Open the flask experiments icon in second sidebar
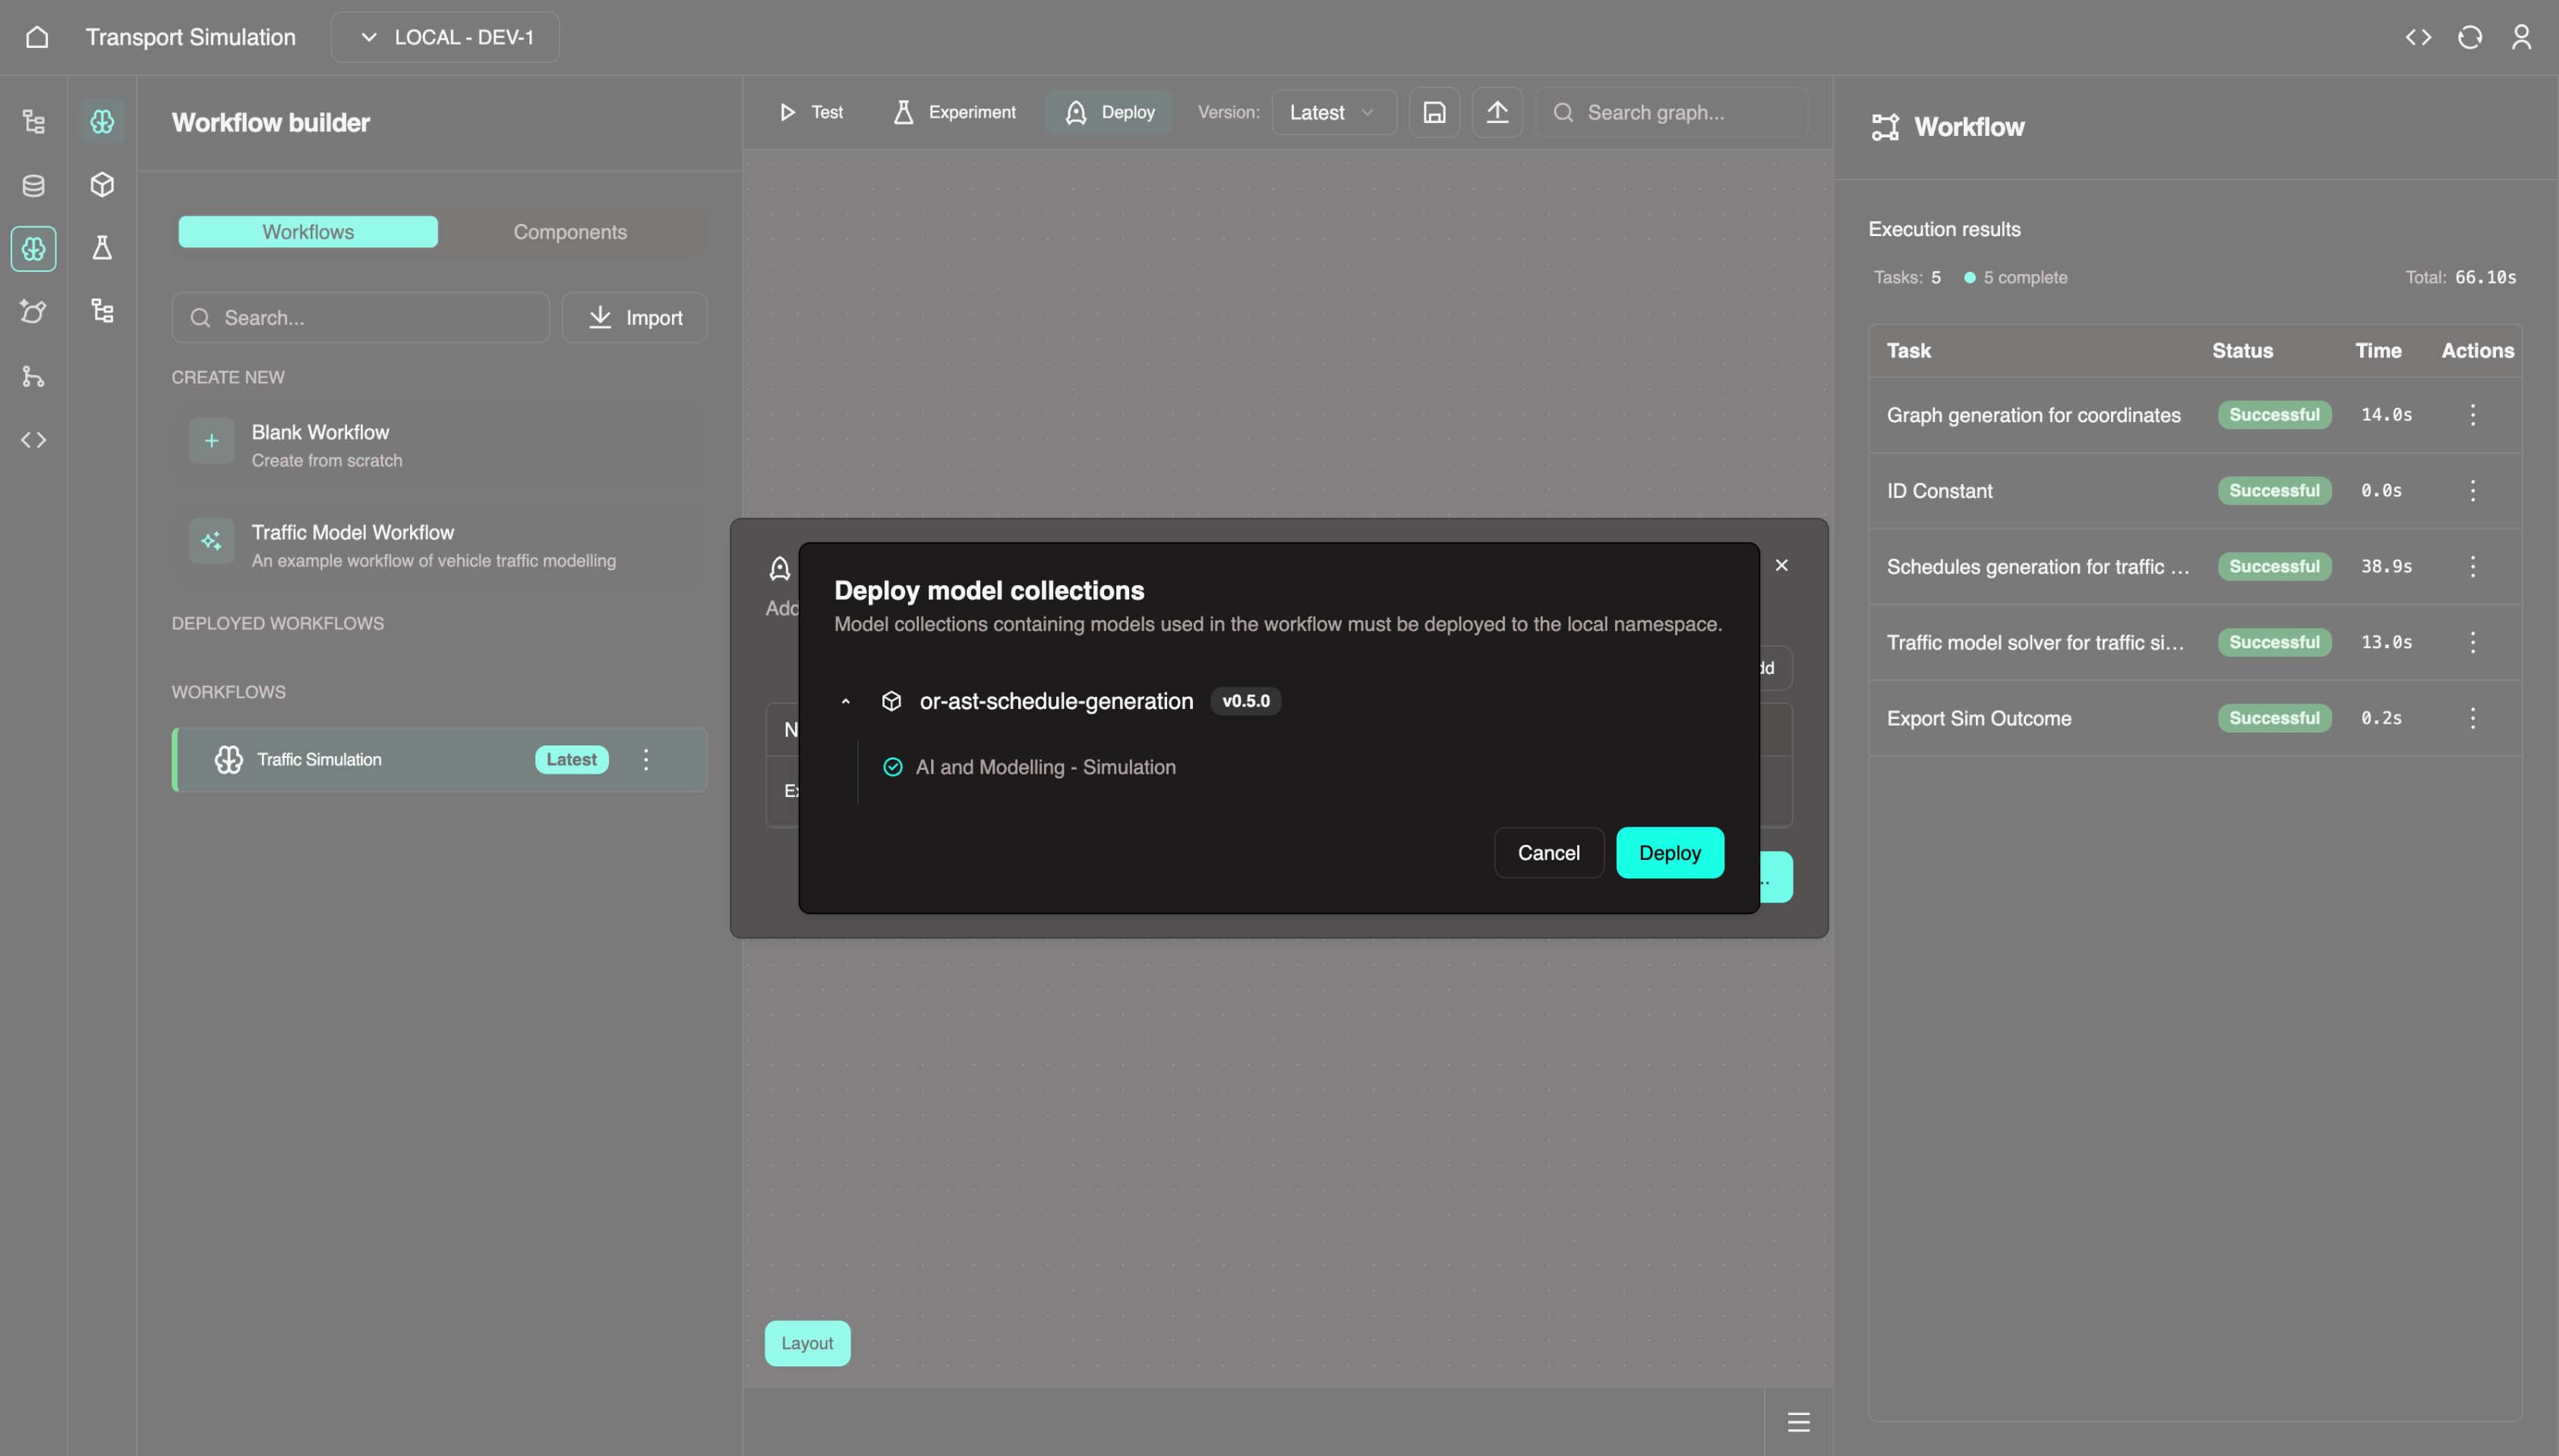The width and height of the screenshot is (2559, 1456). point(102,248)
